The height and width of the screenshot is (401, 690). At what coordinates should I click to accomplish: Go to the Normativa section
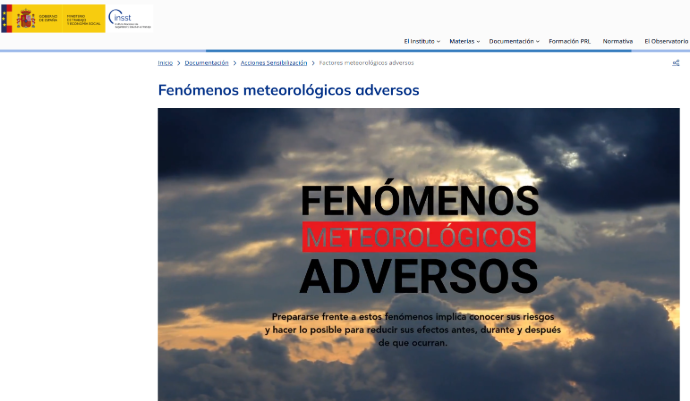[617, 41]
